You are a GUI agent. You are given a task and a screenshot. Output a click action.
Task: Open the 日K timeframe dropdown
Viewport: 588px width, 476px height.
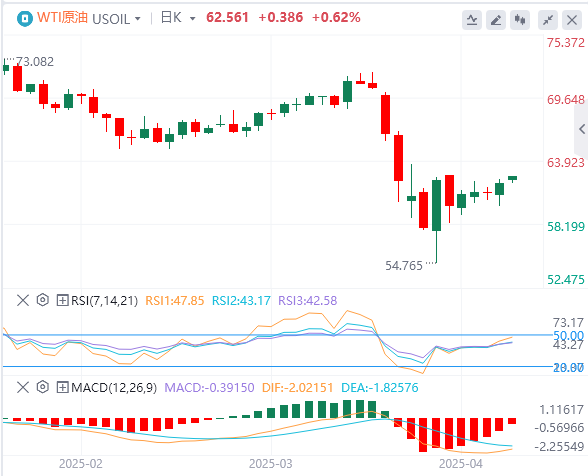click(x=192, y=18)
